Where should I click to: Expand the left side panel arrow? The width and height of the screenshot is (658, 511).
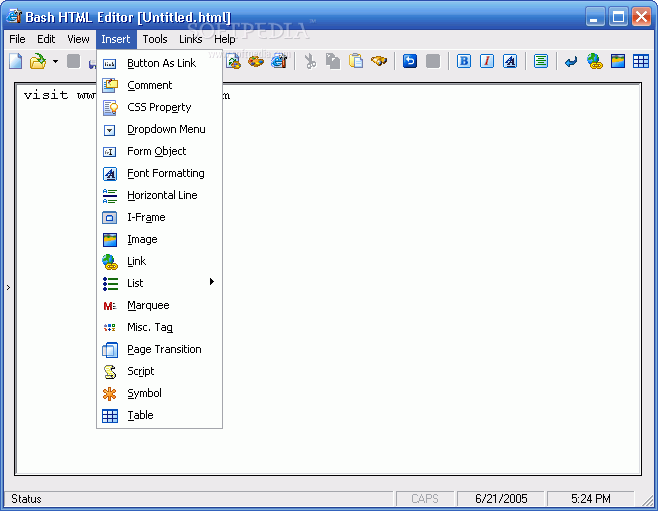[x=8, y=288]
